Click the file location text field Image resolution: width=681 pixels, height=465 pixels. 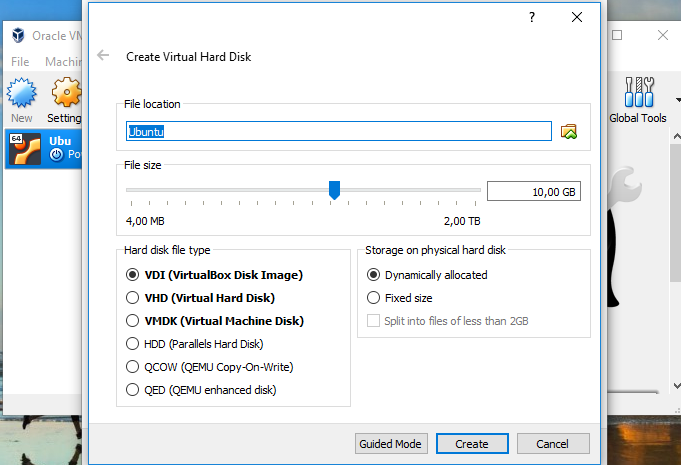[339, 131]
